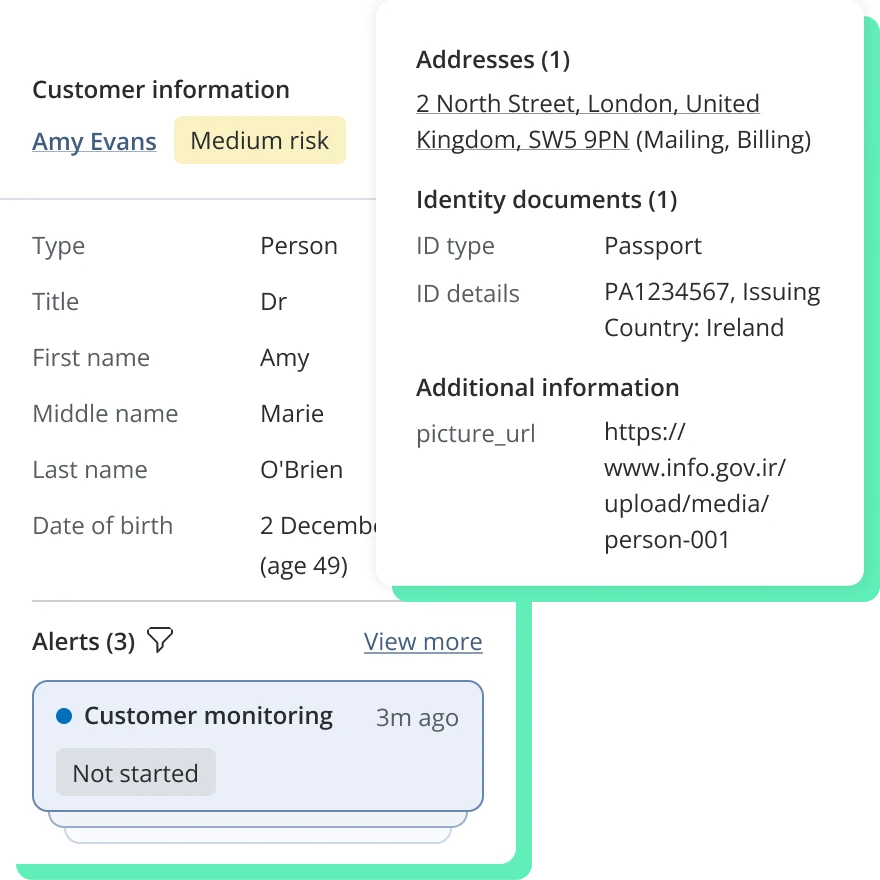Open the 2 North Street address link

click(x=587, y=104)
